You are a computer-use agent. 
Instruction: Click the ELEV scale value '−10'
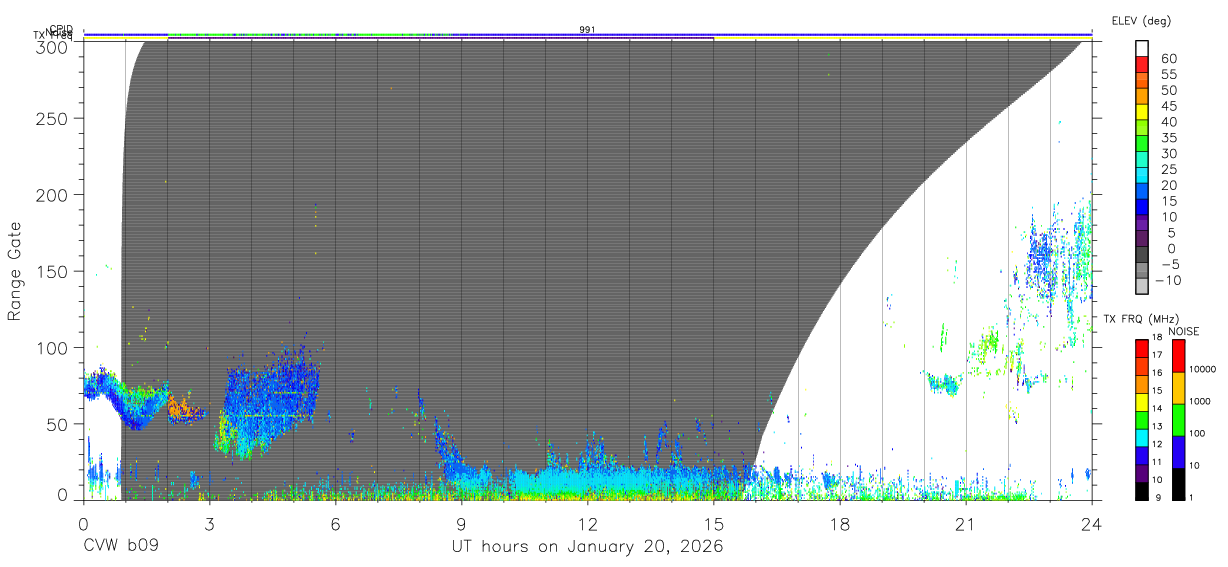click(x=1170, y=280)
